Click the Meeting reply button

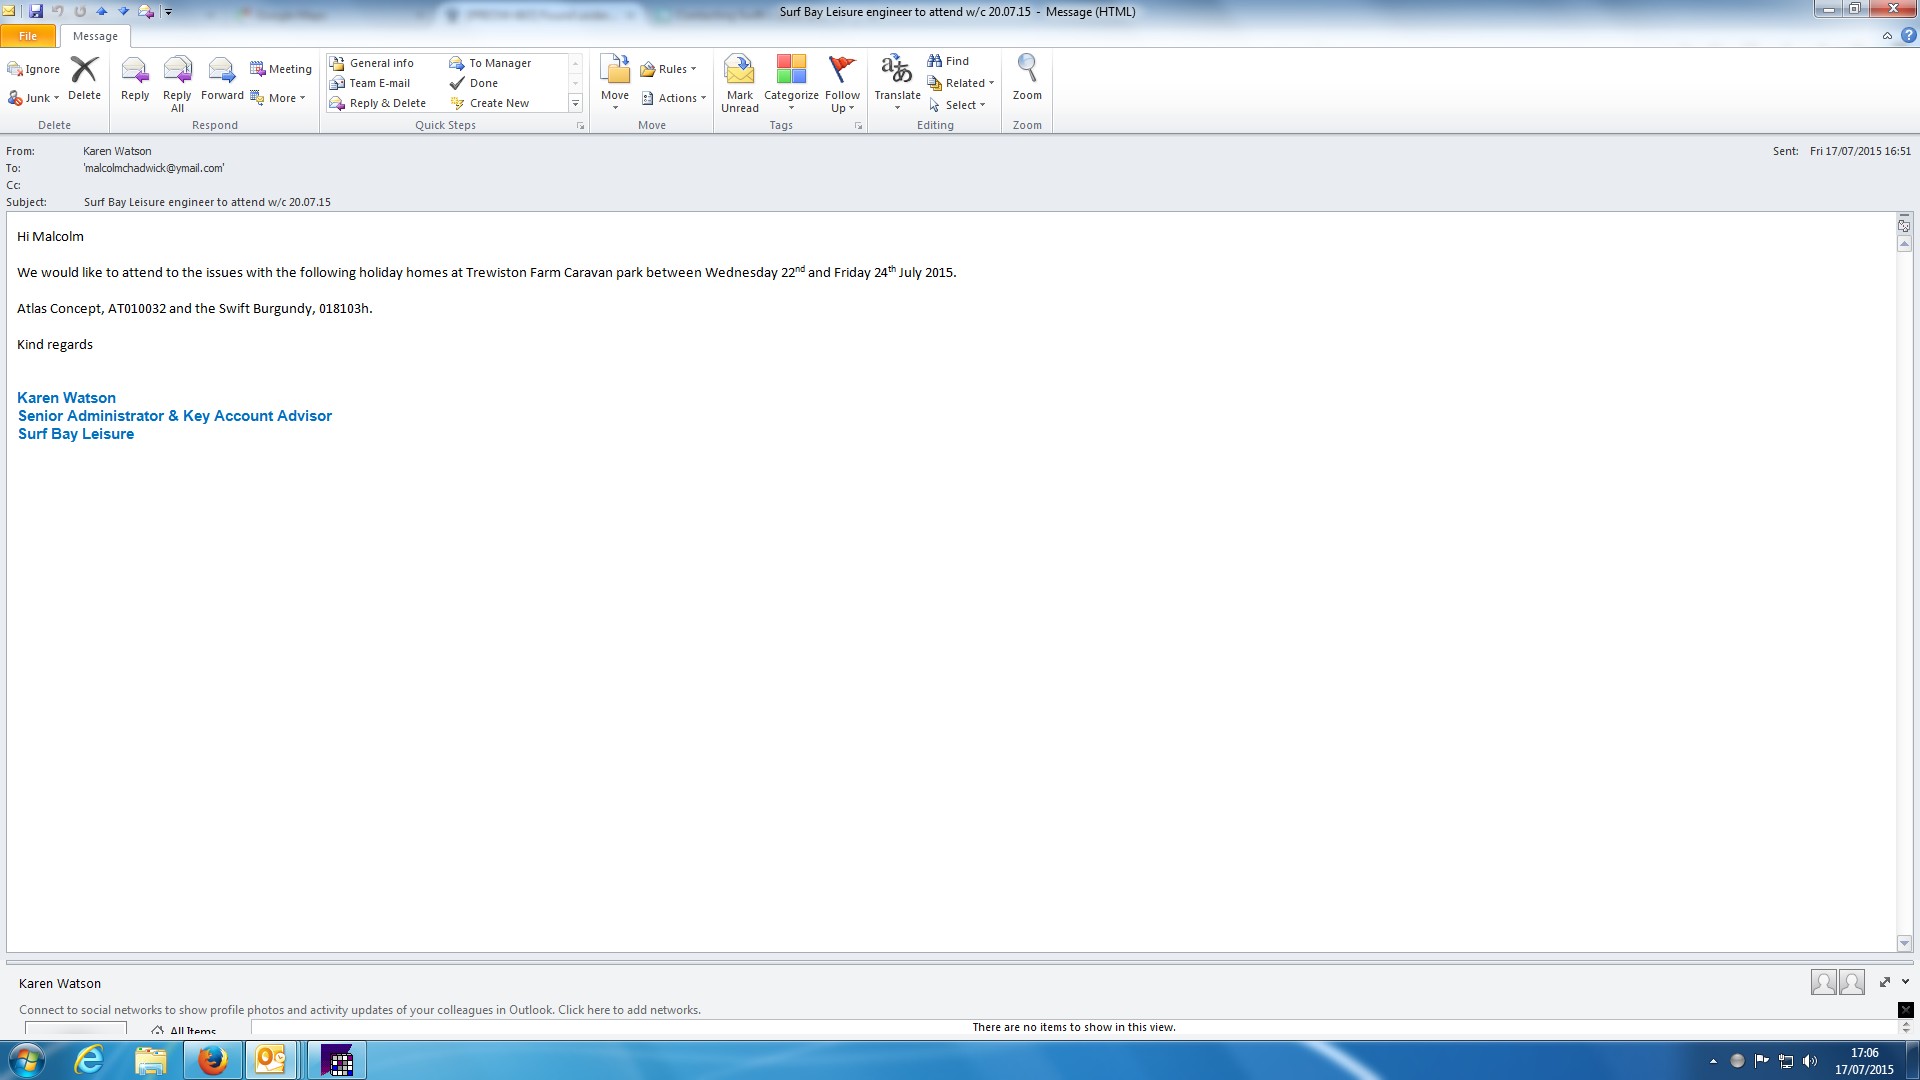281,69
